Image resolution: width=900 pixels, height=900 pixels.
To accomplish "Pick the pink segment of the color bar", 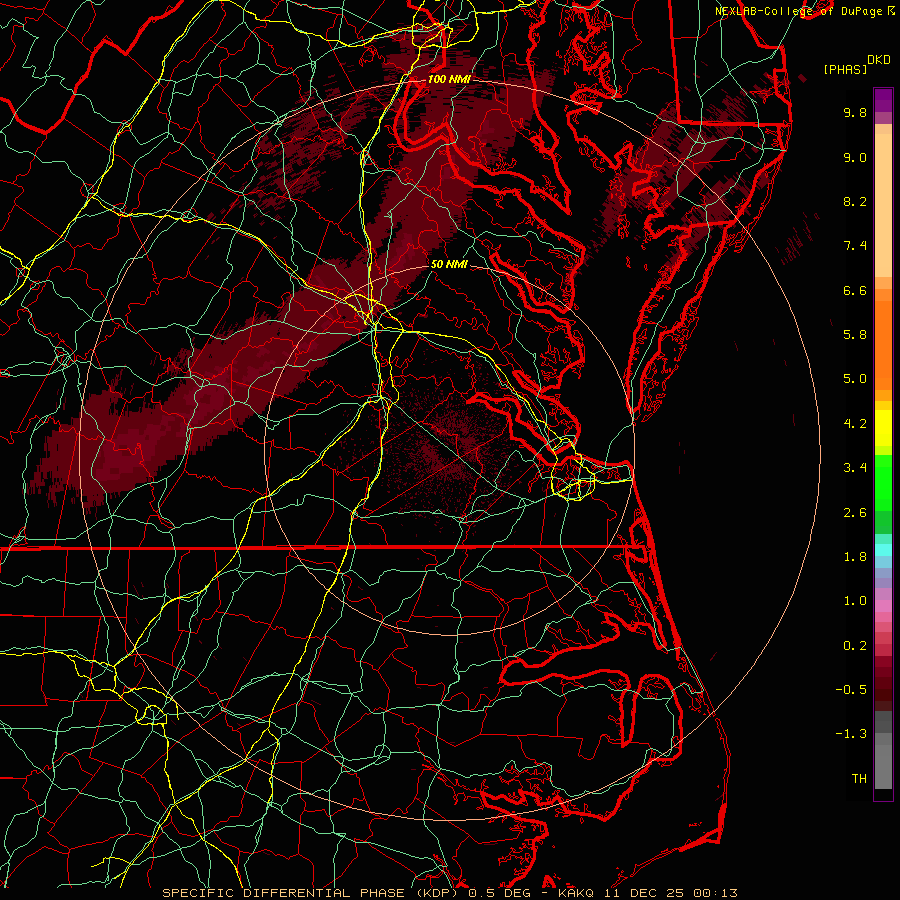I will click(x=883, y=606).
